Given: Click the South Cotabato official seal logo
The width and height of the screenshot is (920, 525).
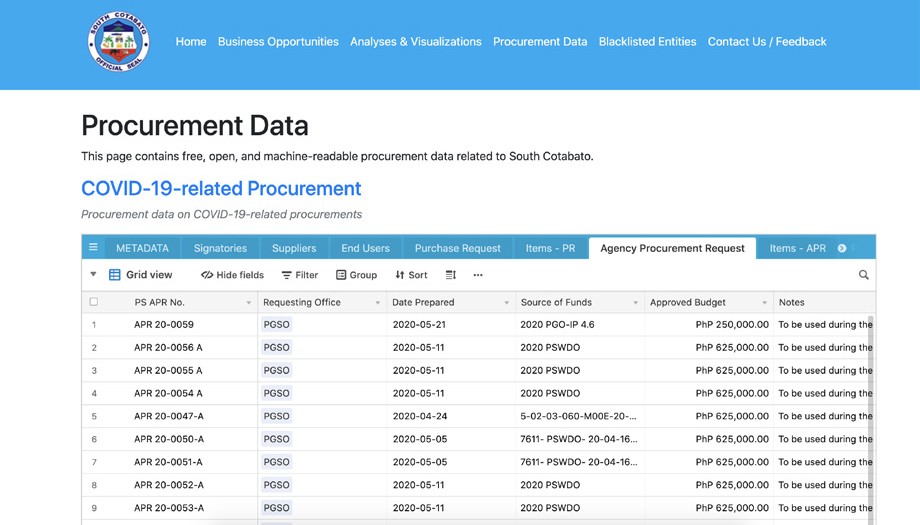Looking at the screenshot, I should point(119,42).
